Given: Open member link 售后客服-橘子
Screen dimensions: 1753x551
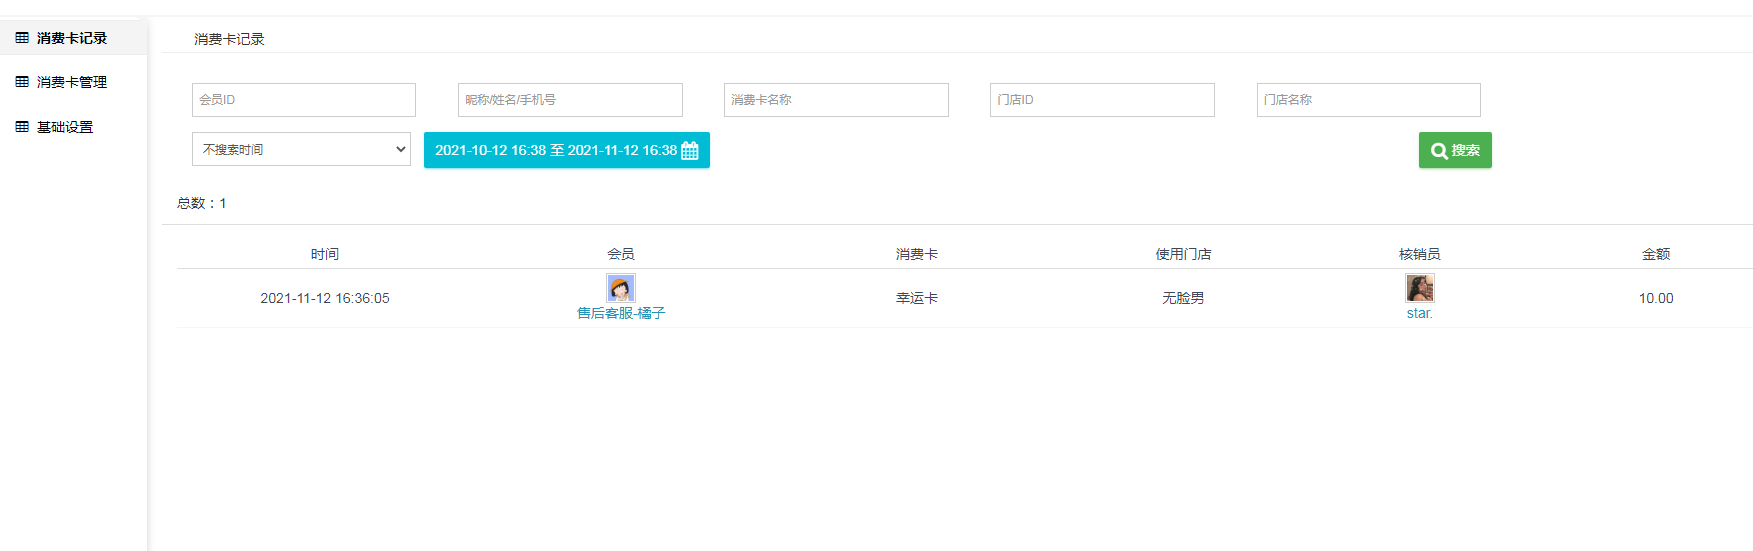Looking at the screenshot, I should (x=621, y=313).
